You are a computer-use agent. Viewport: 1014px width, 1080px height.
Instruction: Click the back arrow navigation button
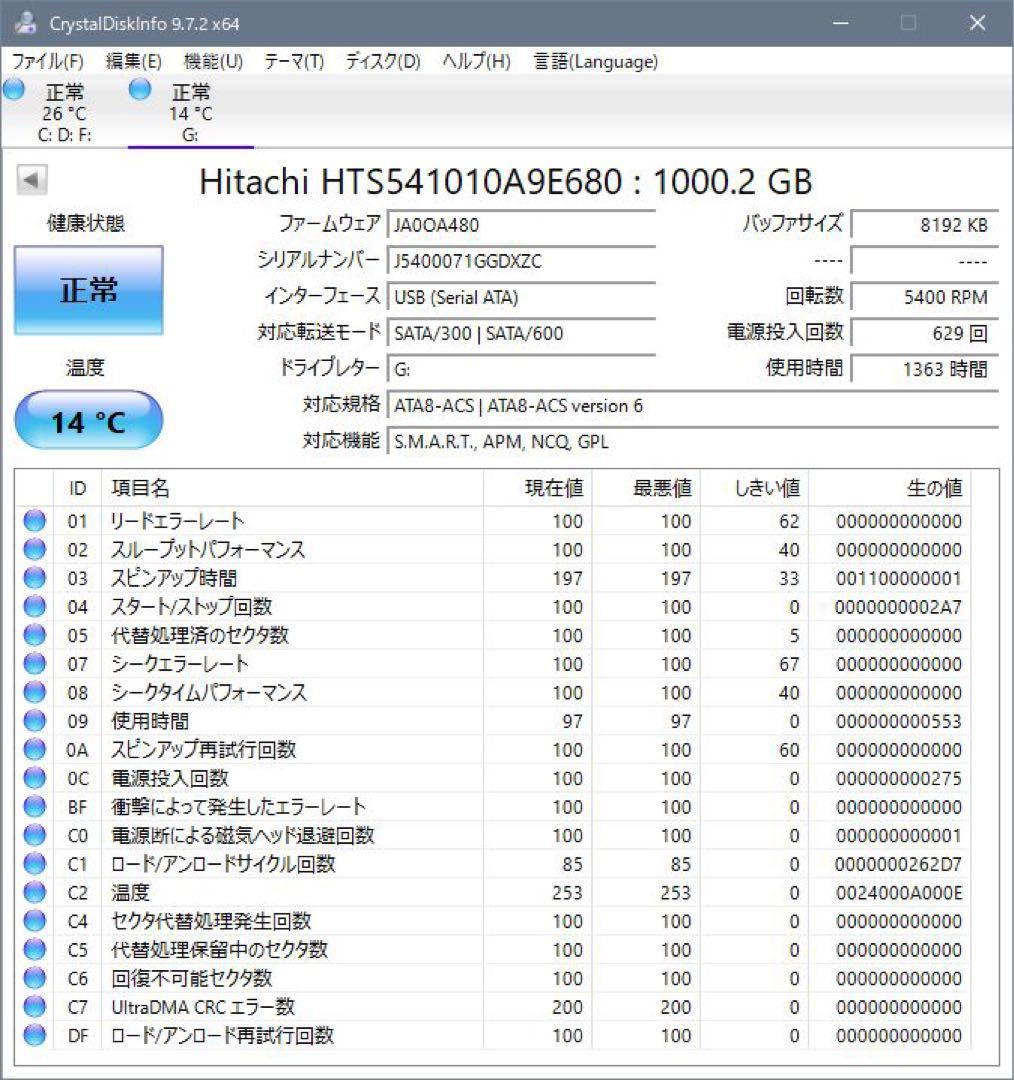[x=31, y=180]
